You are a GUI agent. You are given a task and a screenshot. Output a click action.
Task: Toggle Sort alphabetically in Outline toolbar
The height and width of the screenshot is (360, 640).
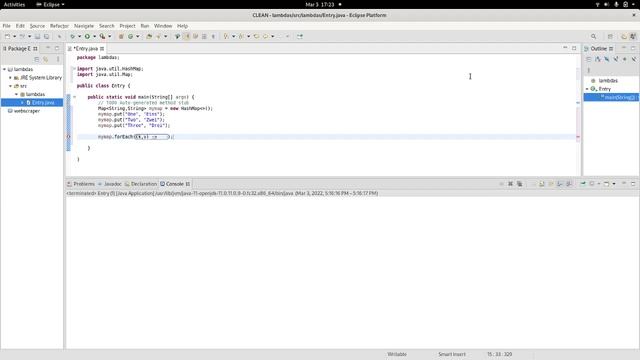pyautogui.click(x=598, y=60)
